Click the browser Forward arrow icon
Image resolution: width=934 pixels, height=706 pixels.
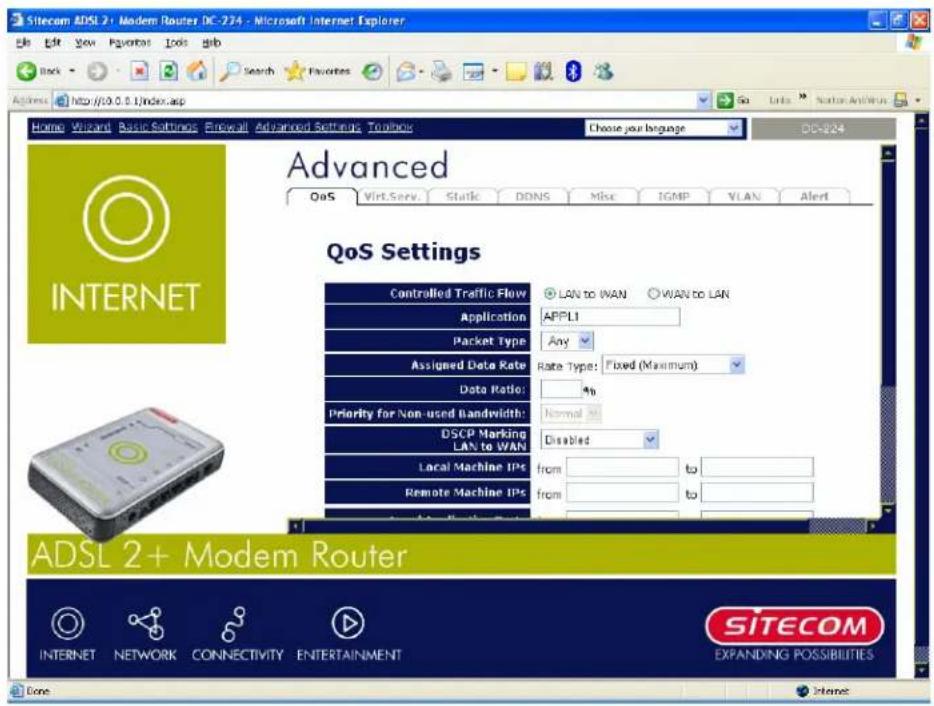(97, 71)
